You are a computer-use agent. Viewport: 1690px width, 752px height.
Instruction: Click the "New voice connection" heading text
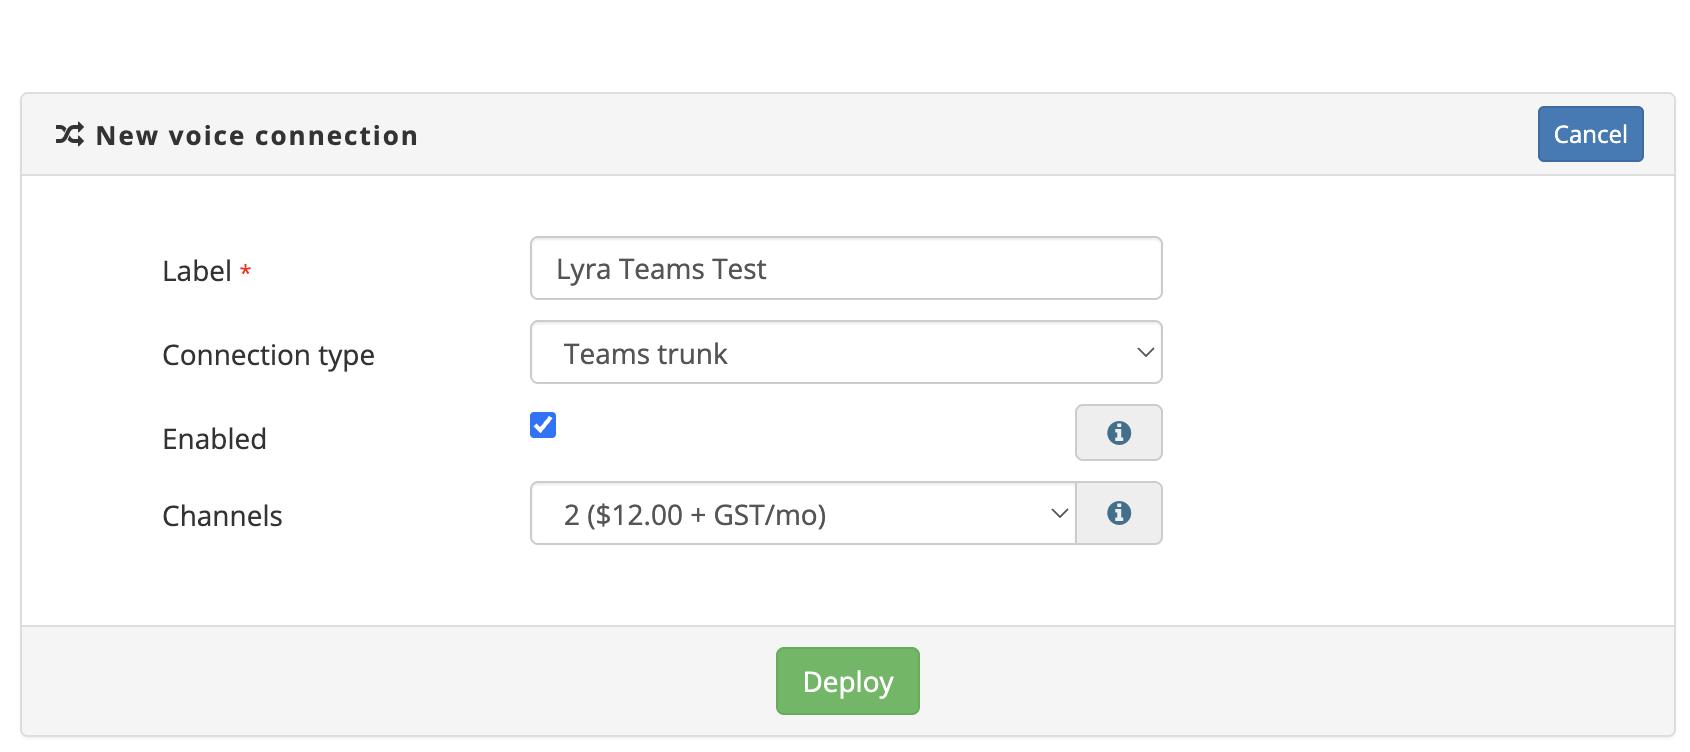(257, 136)
